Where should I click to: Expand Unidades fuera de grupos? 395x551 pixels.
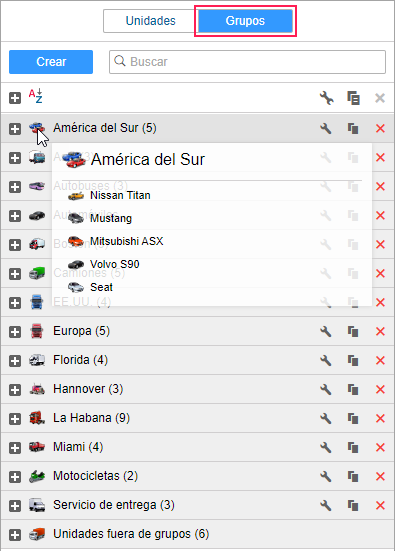tap(15, 535)
